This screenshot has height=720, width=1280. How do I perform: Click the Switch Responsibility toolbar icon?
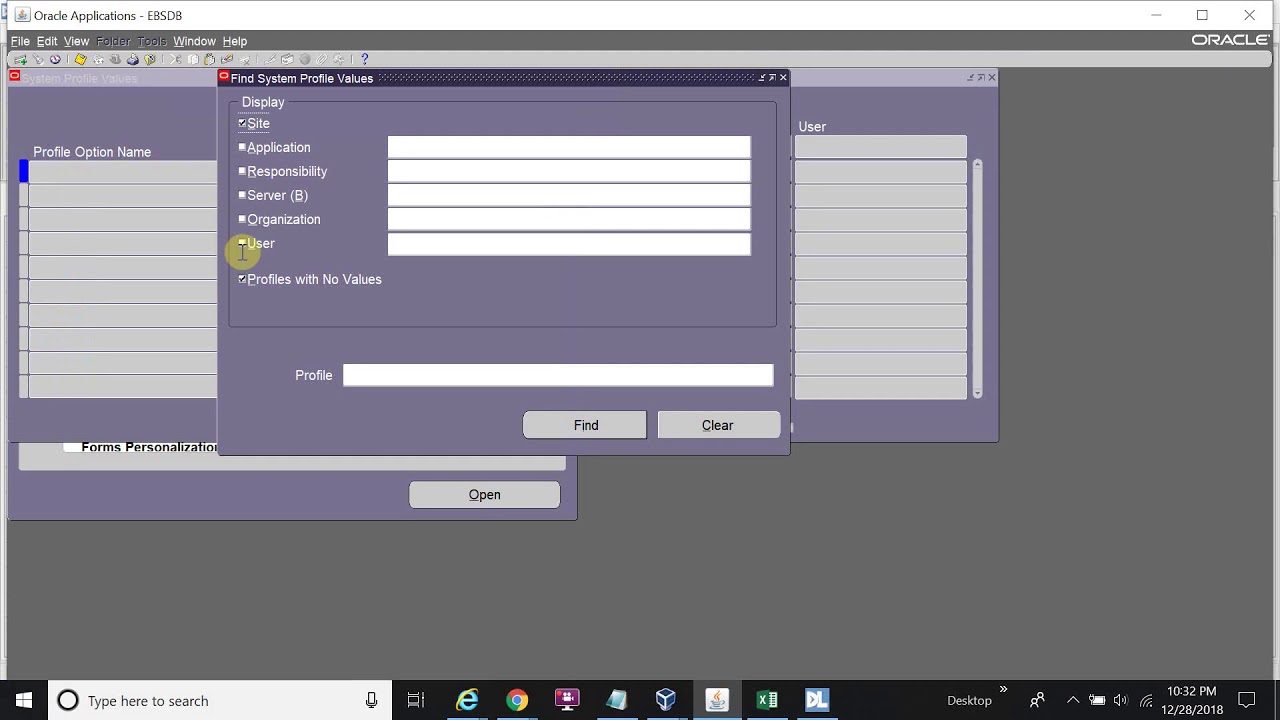tap(115, 60)
